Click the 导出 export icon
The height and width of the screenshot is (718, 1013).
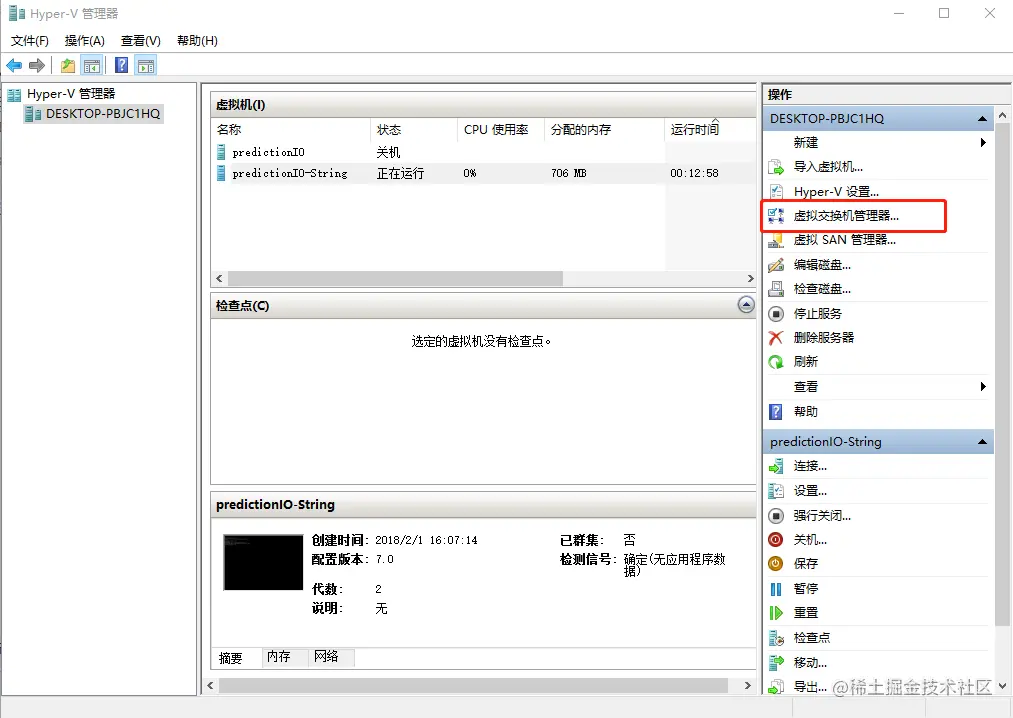[776, 687]
